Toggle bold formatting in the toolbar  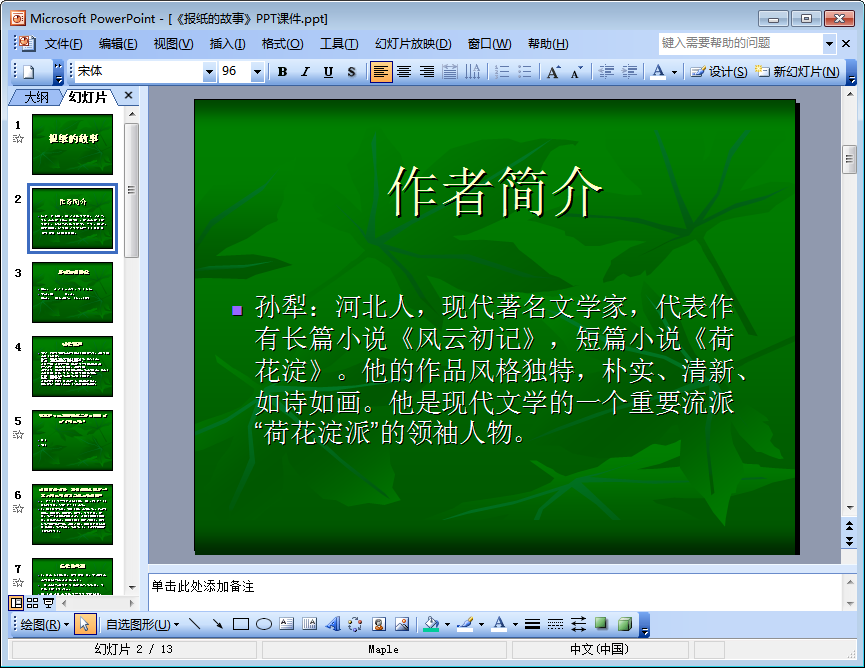click(283, 71)
